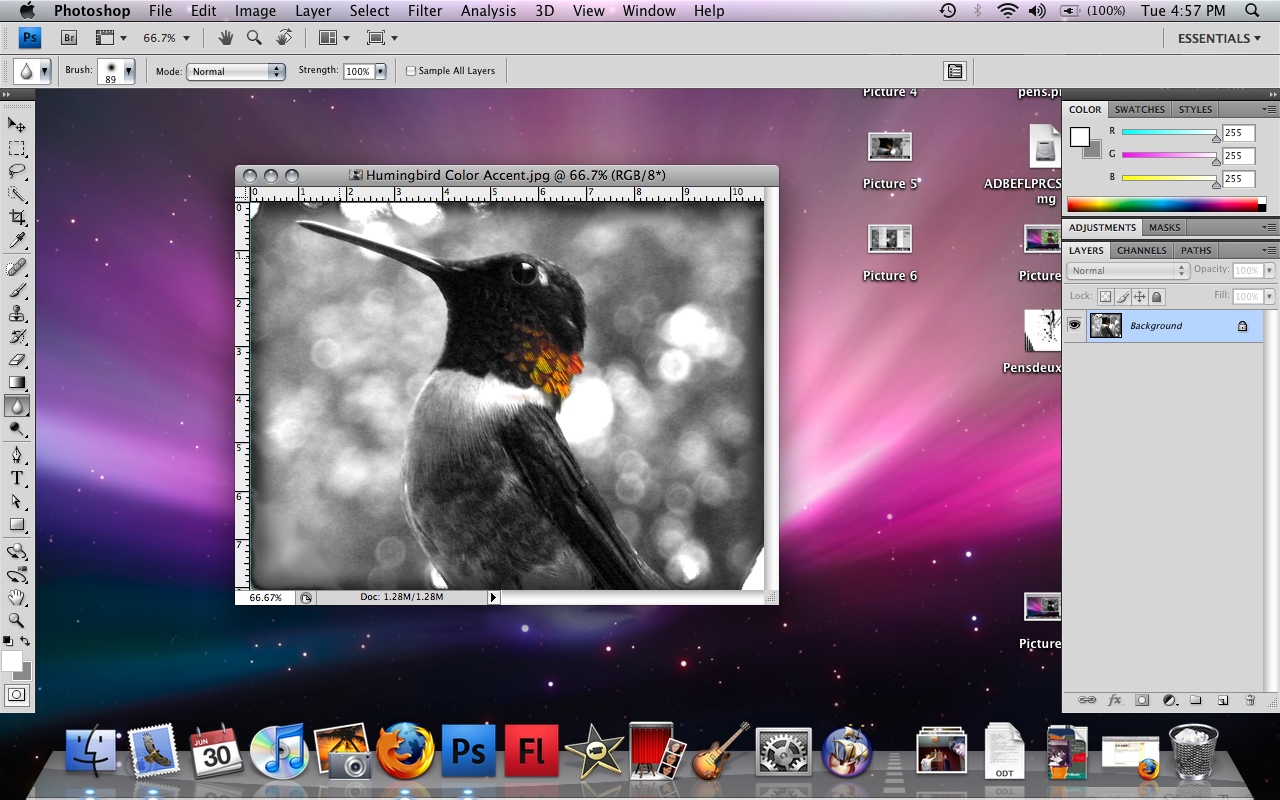
Task: Select the Blur tool in Tools panel
Action: [x=17, y=406]
